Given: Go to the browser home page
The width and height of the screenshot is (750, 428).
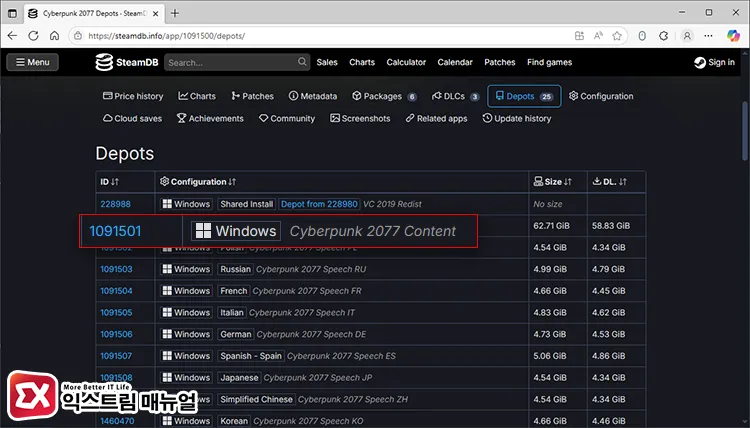Looking at the screenshot, I should (55, 36).
